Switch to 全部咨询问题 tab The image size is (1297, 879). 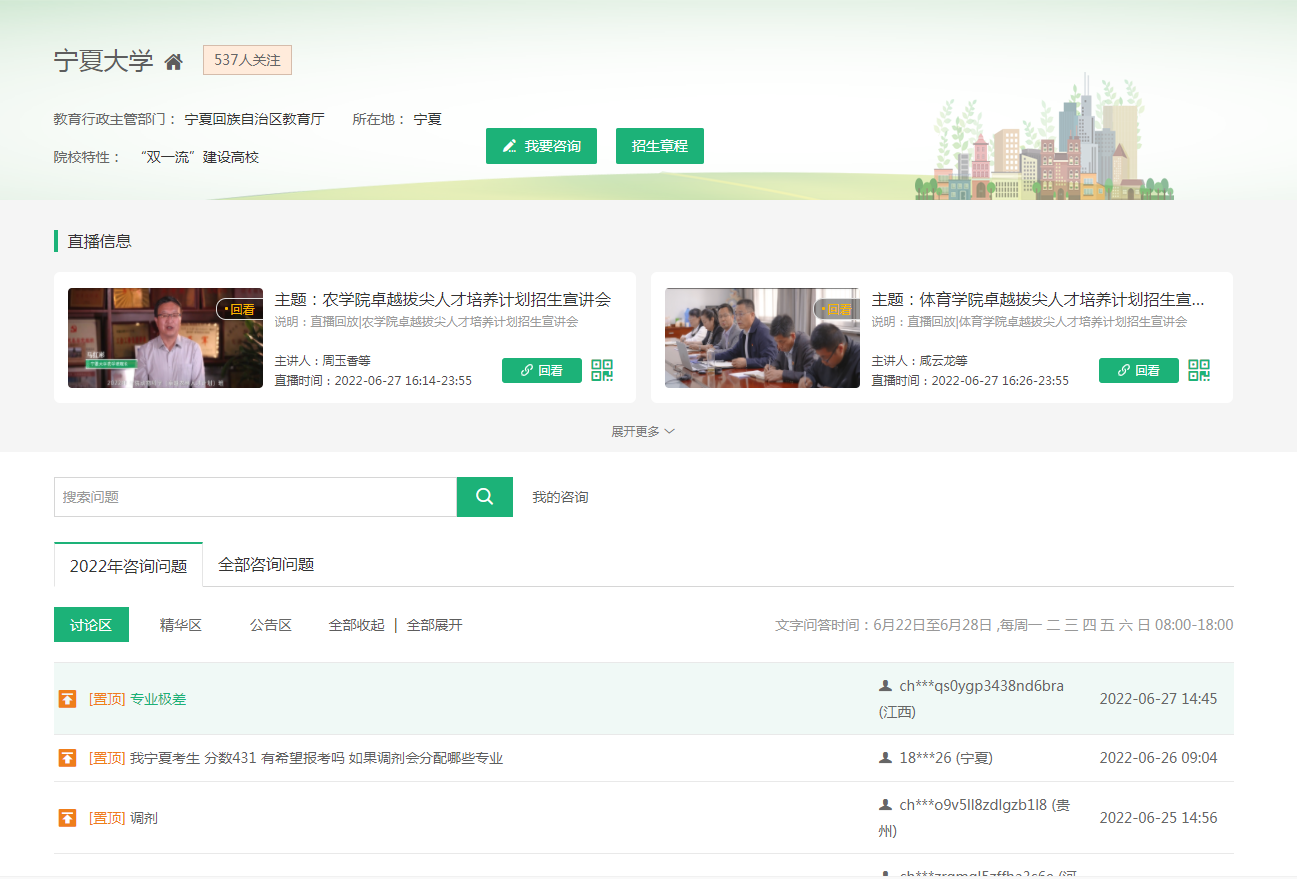[x=266, y=565]
